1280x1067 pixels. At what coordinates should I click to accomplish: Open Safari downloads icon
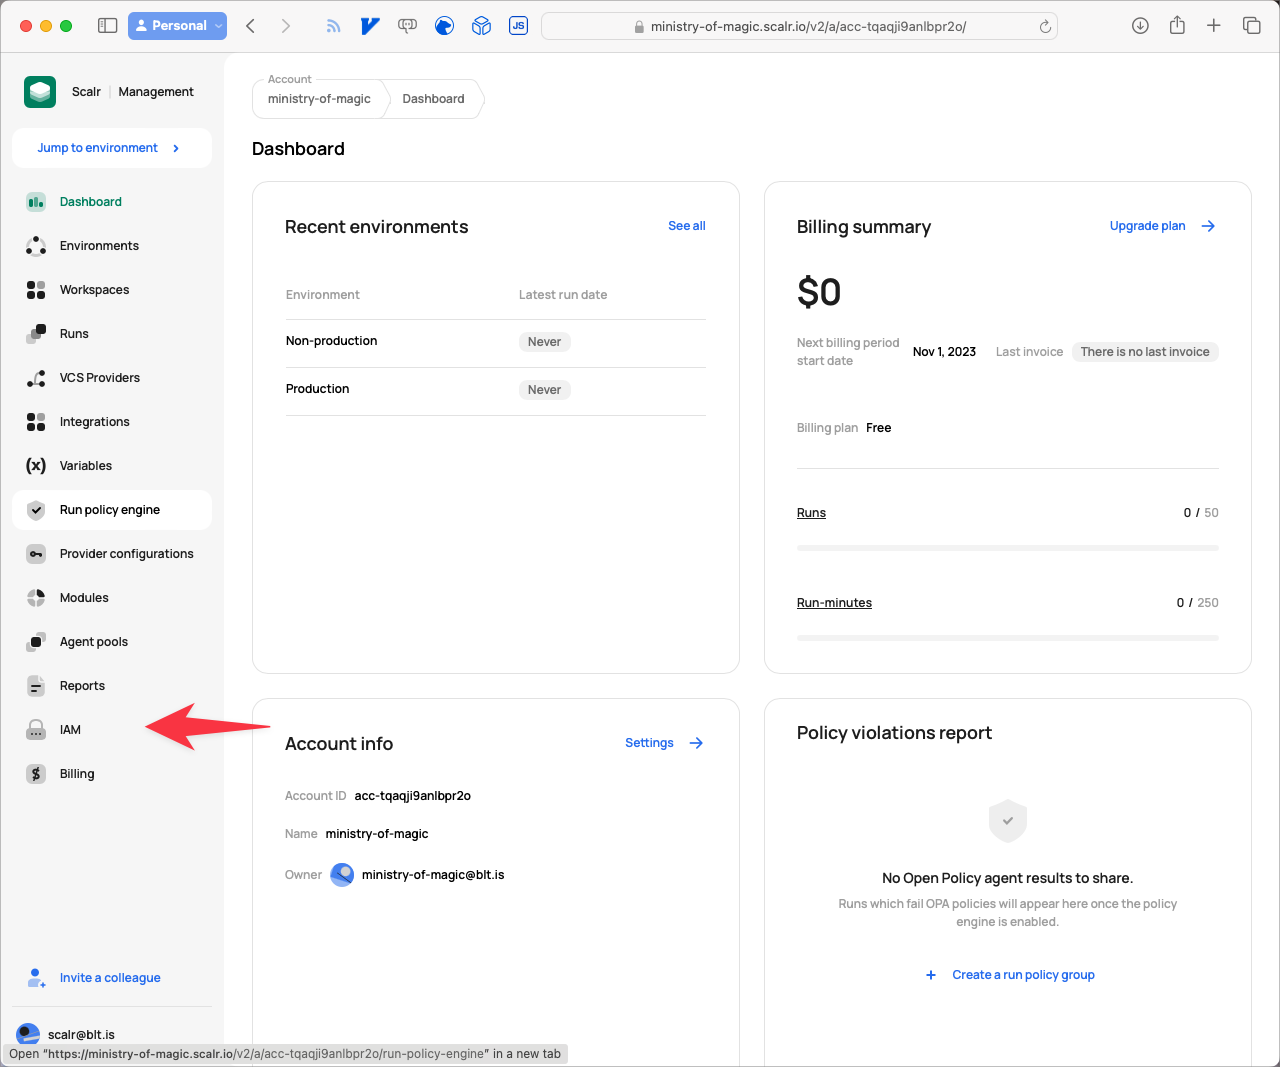coord(1140,26)
